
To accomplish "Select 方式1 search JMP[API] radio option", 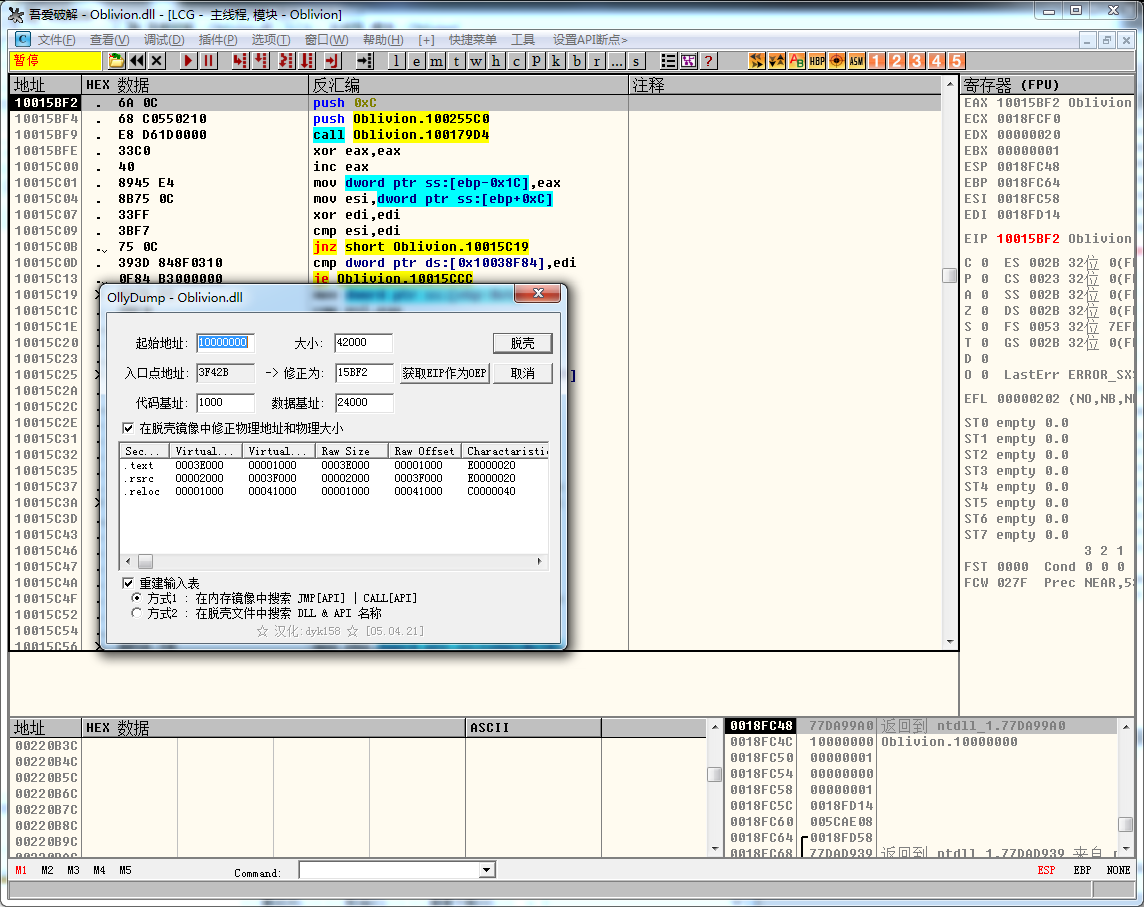I will (136, 598).
